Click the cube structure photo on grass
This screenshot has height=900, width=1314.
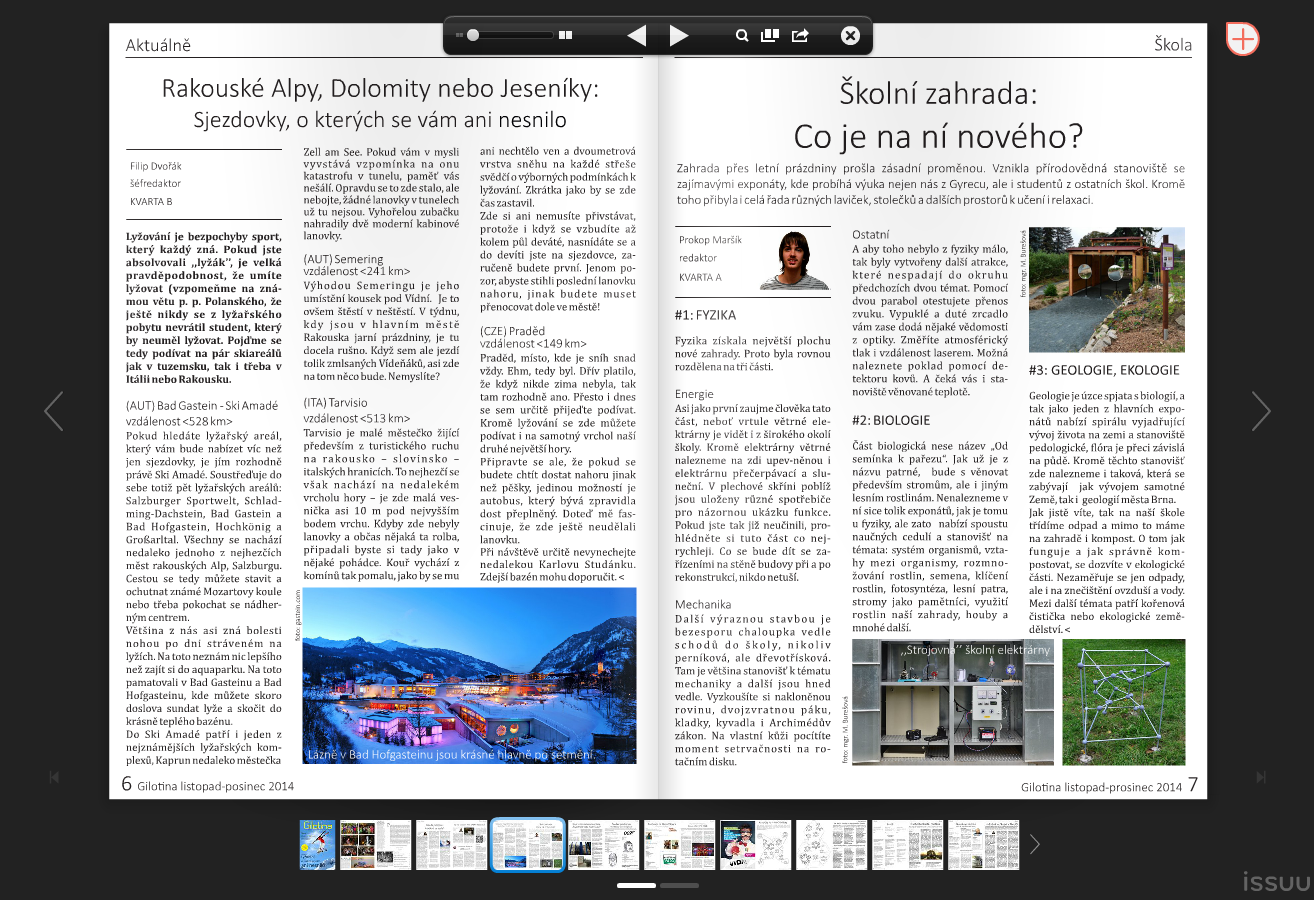pos(1124,702)
